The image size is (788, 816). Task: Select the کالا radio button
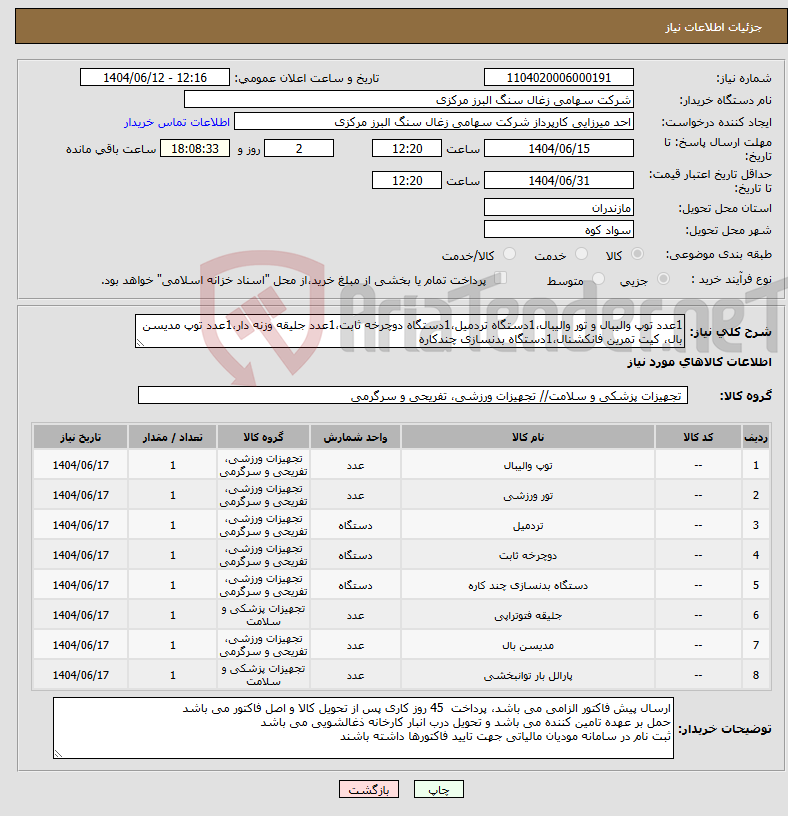[x=637, y=254]
